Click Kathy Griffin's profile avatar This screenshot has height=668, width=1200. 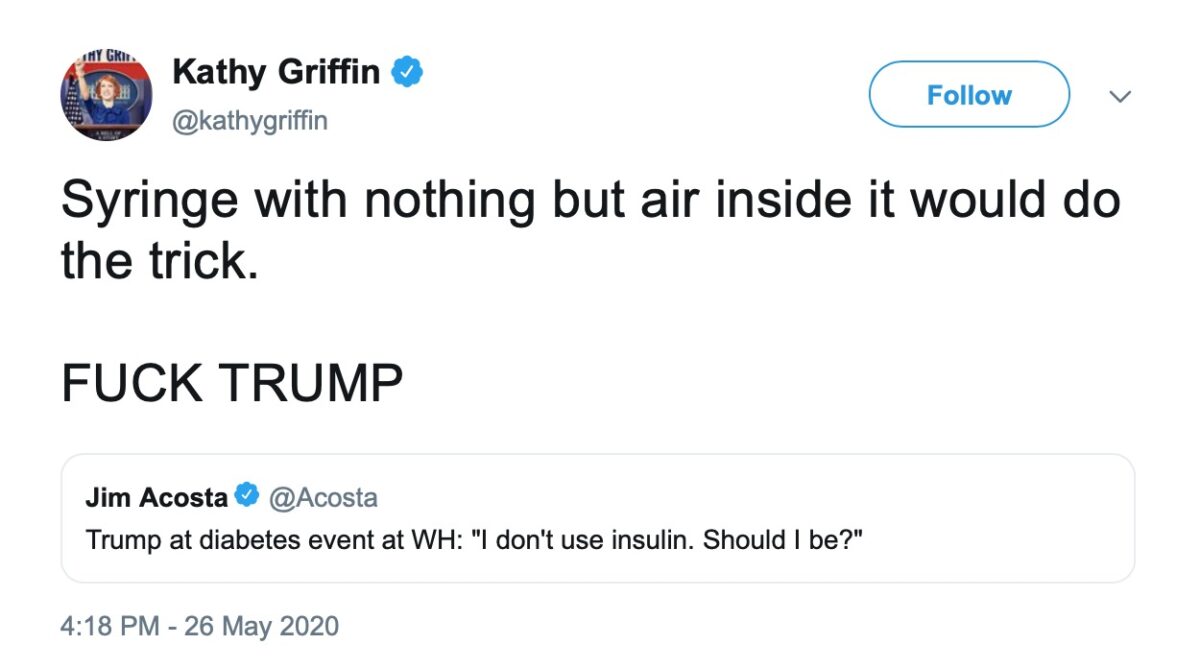[106, 97]
